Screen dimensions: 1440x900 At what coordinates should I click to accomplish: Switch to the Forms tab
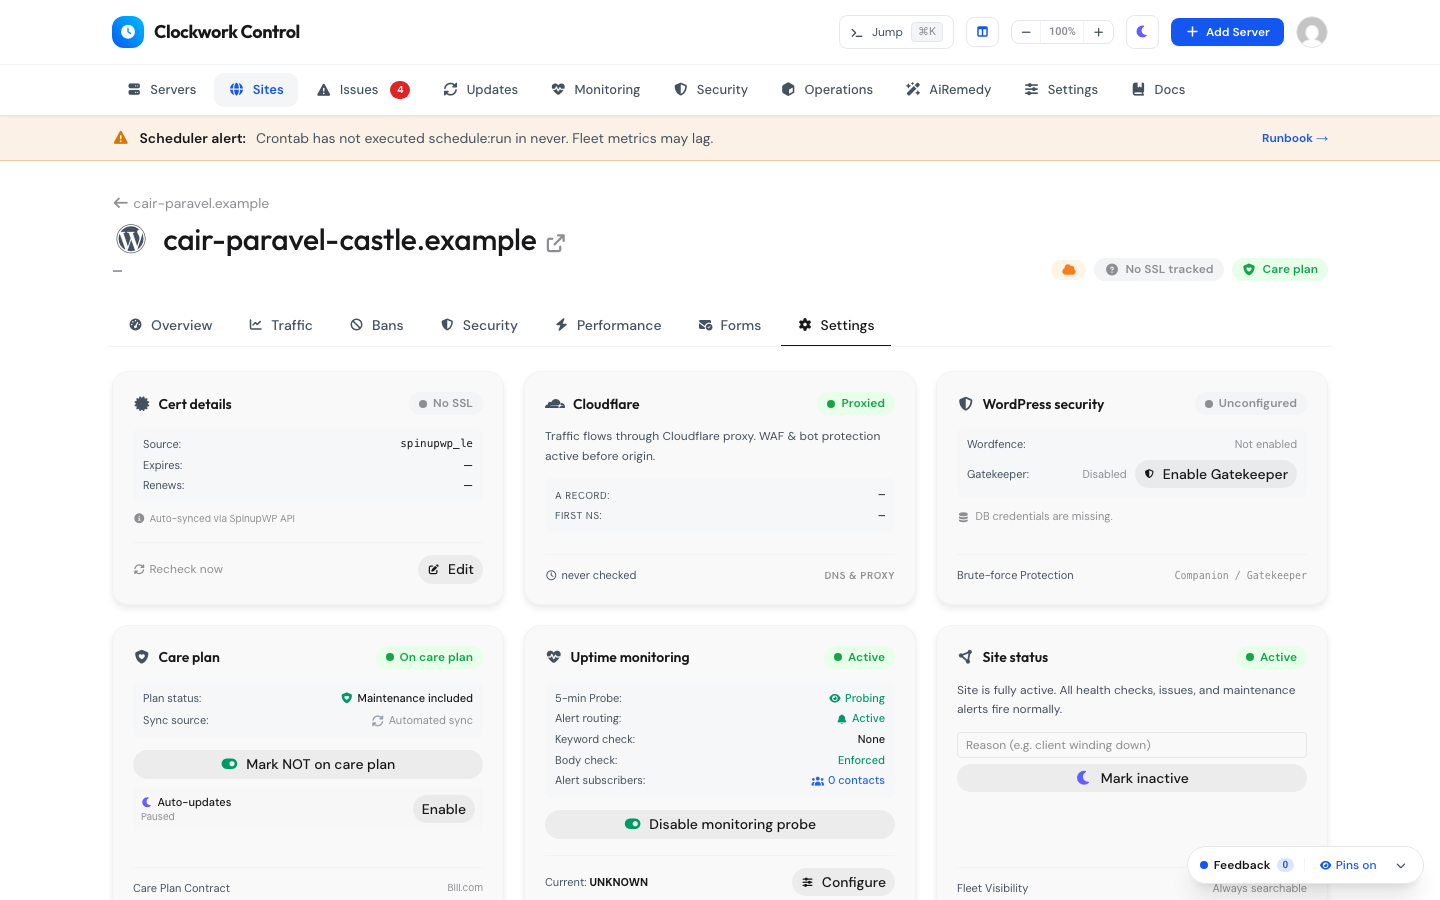click(x=730, y=325)
